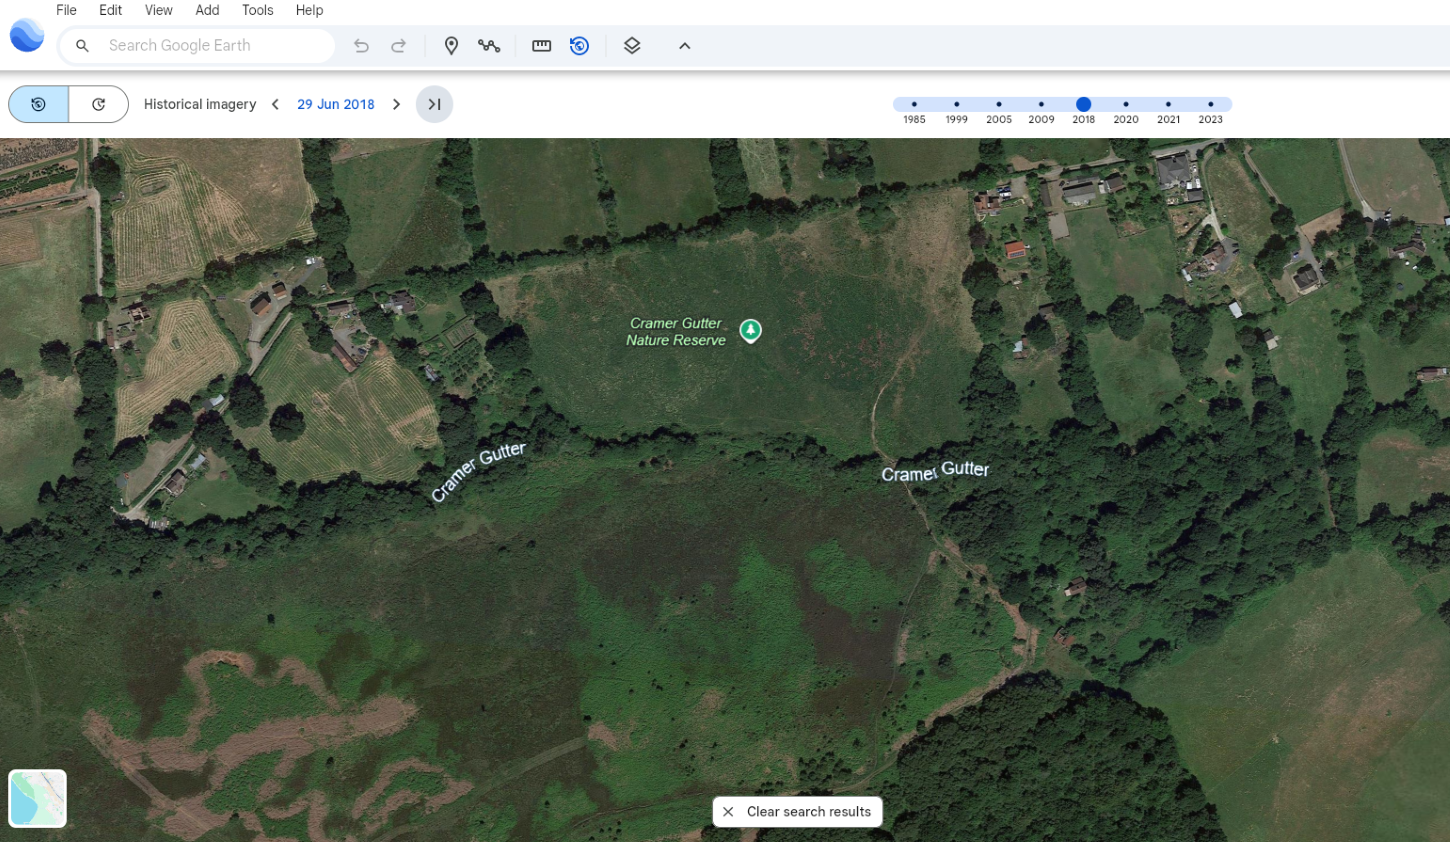Open the File menu
This screenshot has height=842, width=1450.
click(x=66, y=10)
